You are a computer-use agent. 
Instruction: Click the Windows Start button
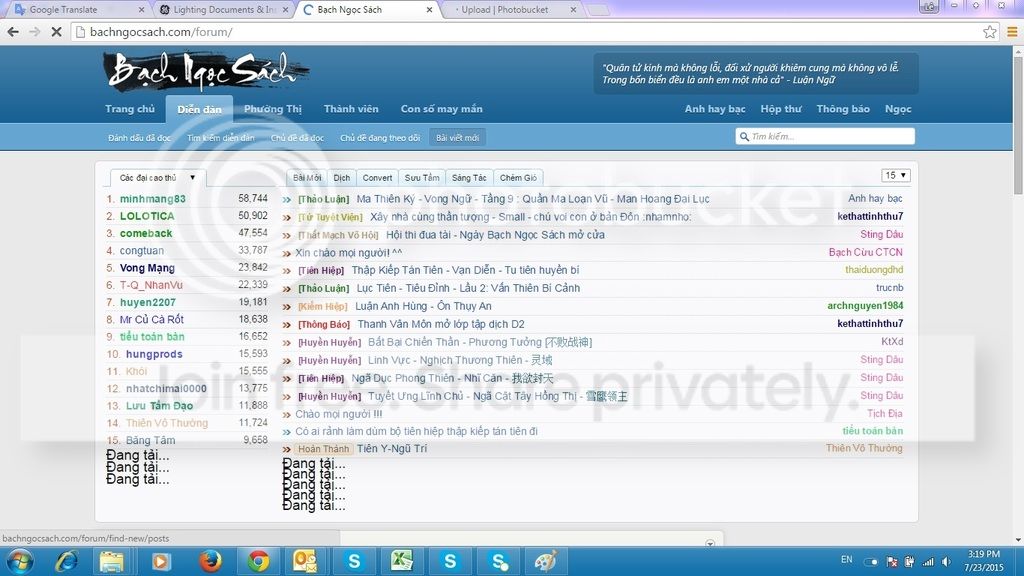click(18, 561)
